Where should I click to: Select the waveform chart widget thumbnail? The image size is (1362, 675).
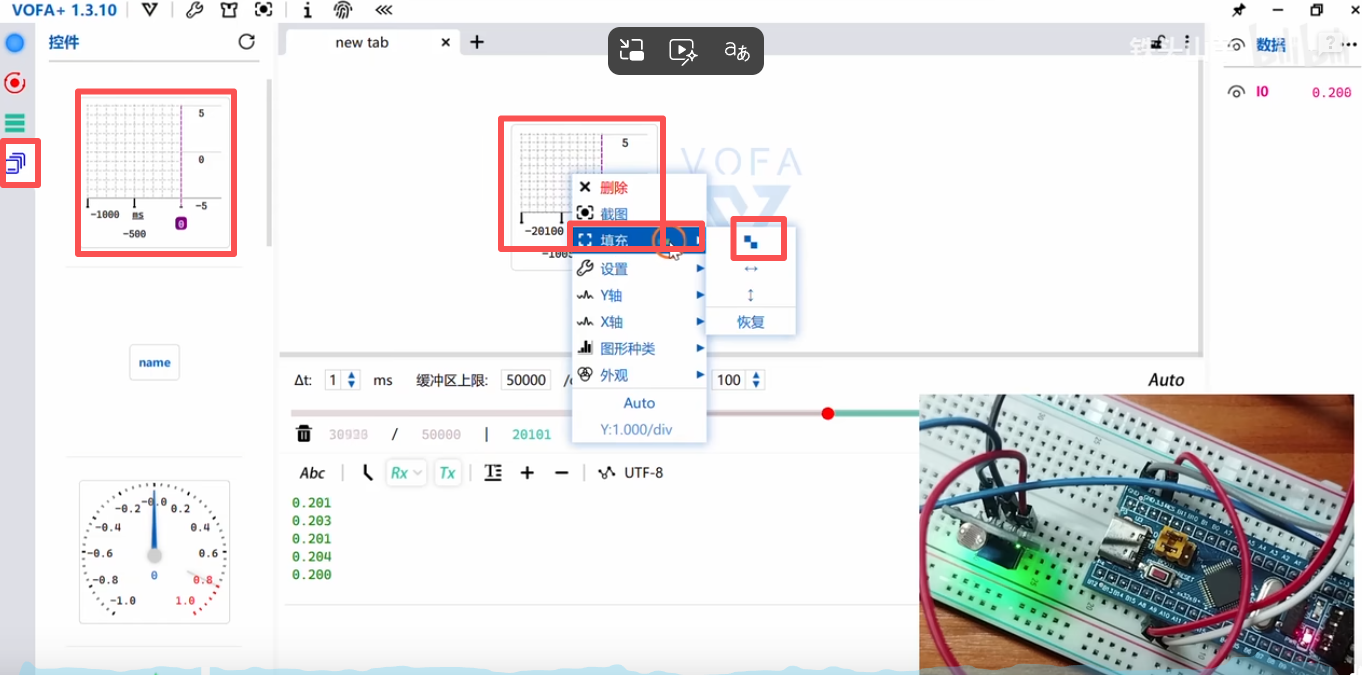pos(156,172)
